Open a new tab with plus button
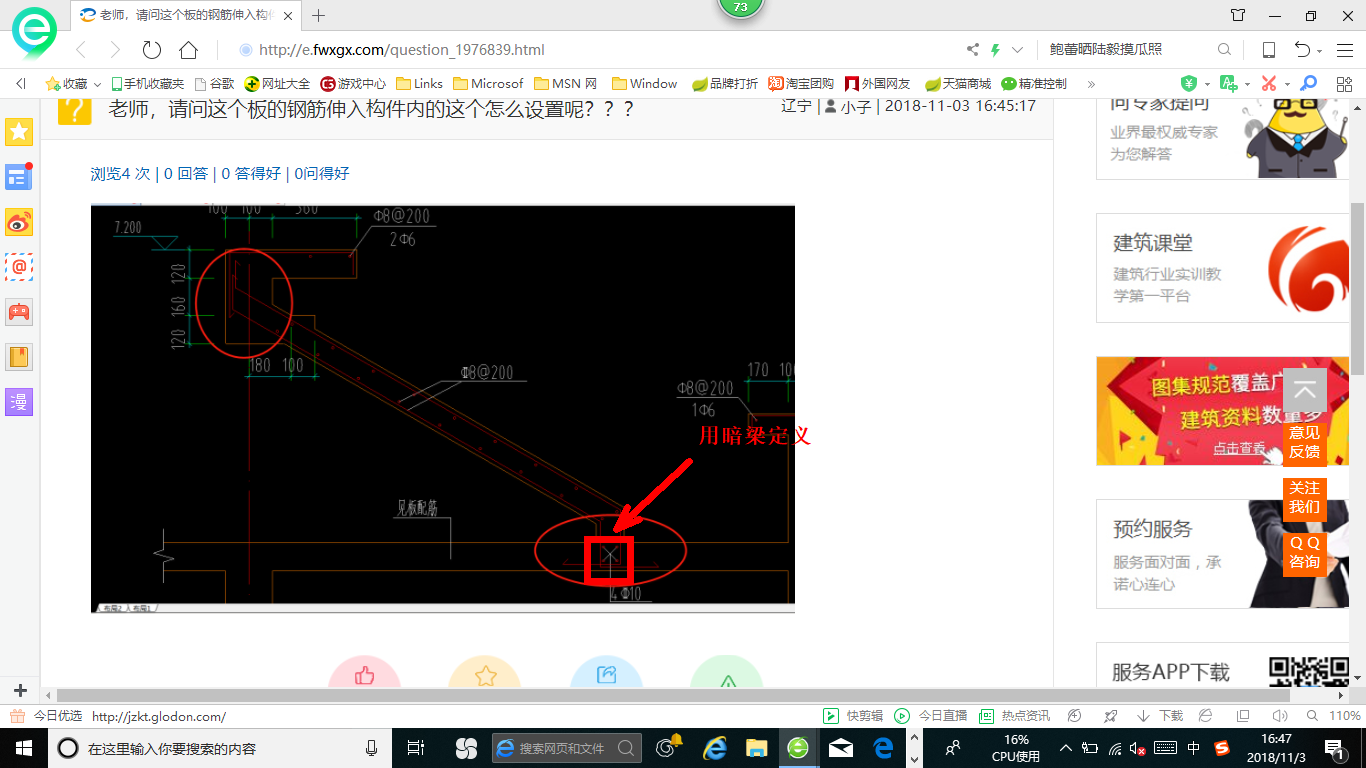The width and height of the screenshot is (1366, 768). coord(319,16)
